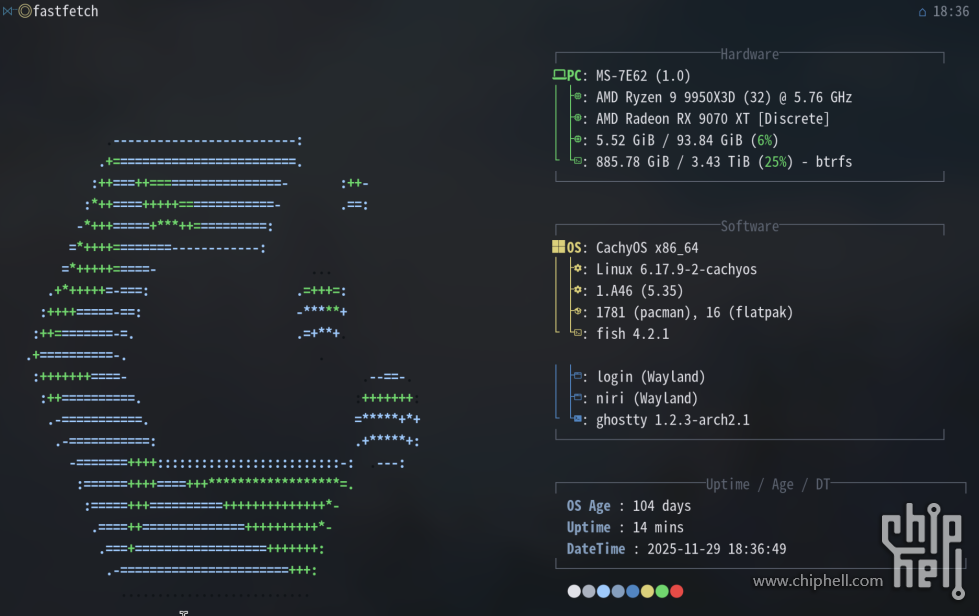Click the kernel gear icon beside Linux 6.17.9
This screenshot has width=979, height=616.
(x=578, y=269)
